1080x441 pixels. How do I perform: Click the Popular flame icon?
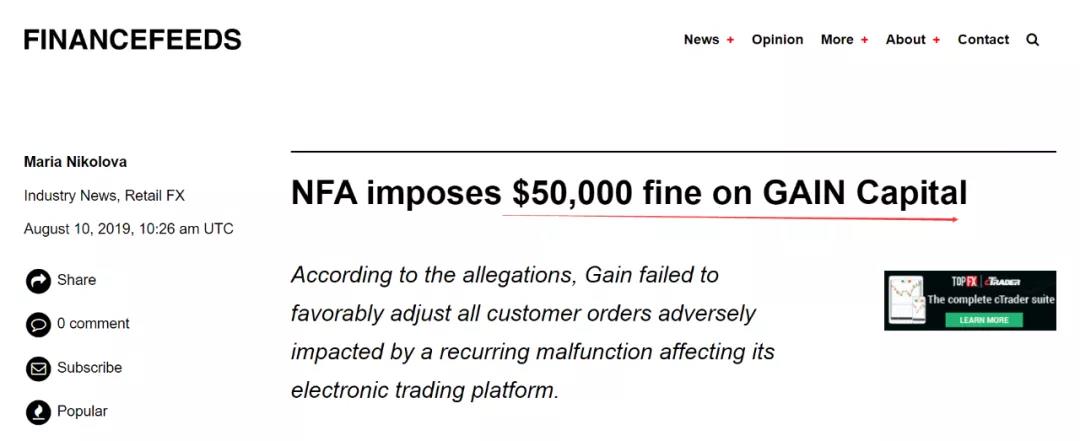39,412
